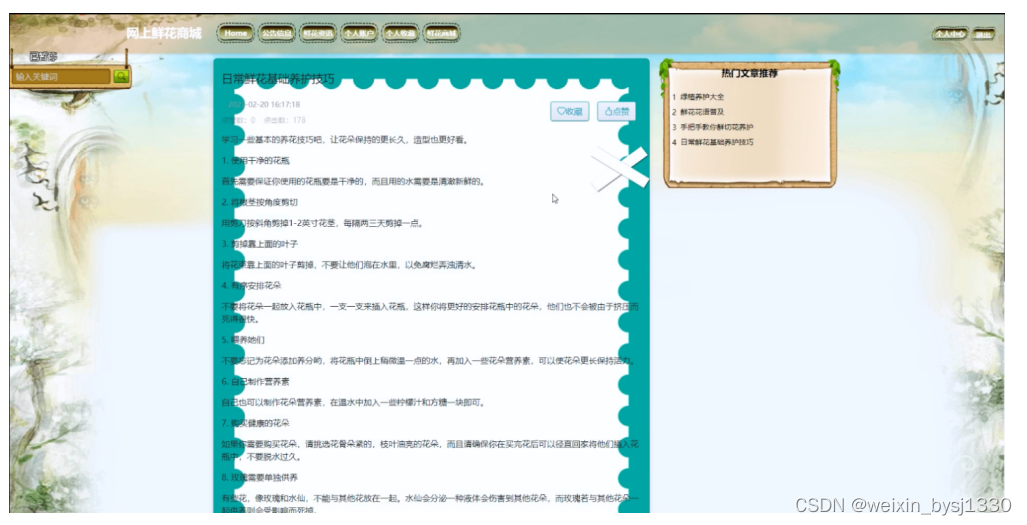Screen dimensions: 1027x525
Task: Click the 点击数: 178 counter text
Action: pos(285,120)
